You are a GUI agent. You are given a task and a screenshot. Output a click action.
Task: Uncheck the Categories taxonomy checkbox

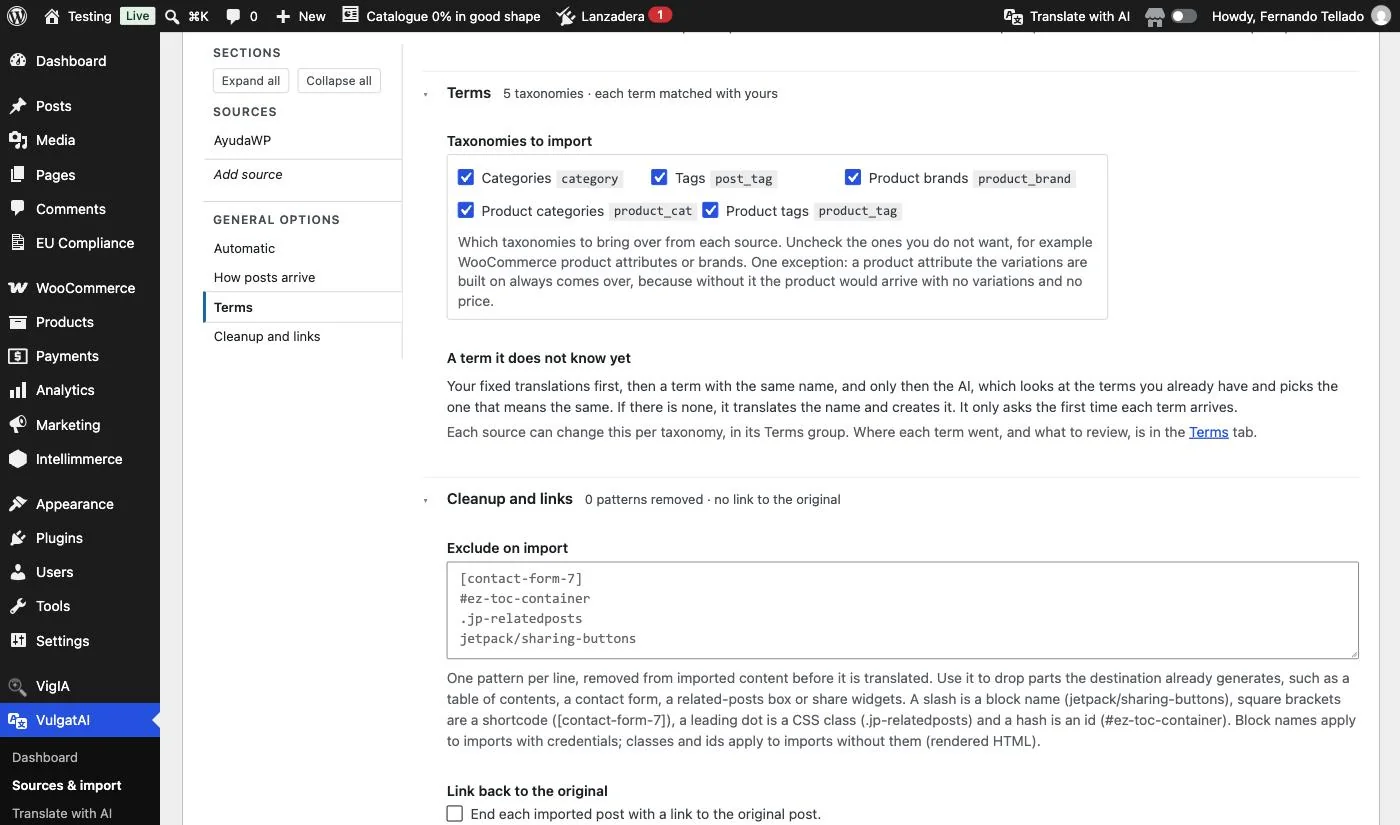(x=466, y=178)
